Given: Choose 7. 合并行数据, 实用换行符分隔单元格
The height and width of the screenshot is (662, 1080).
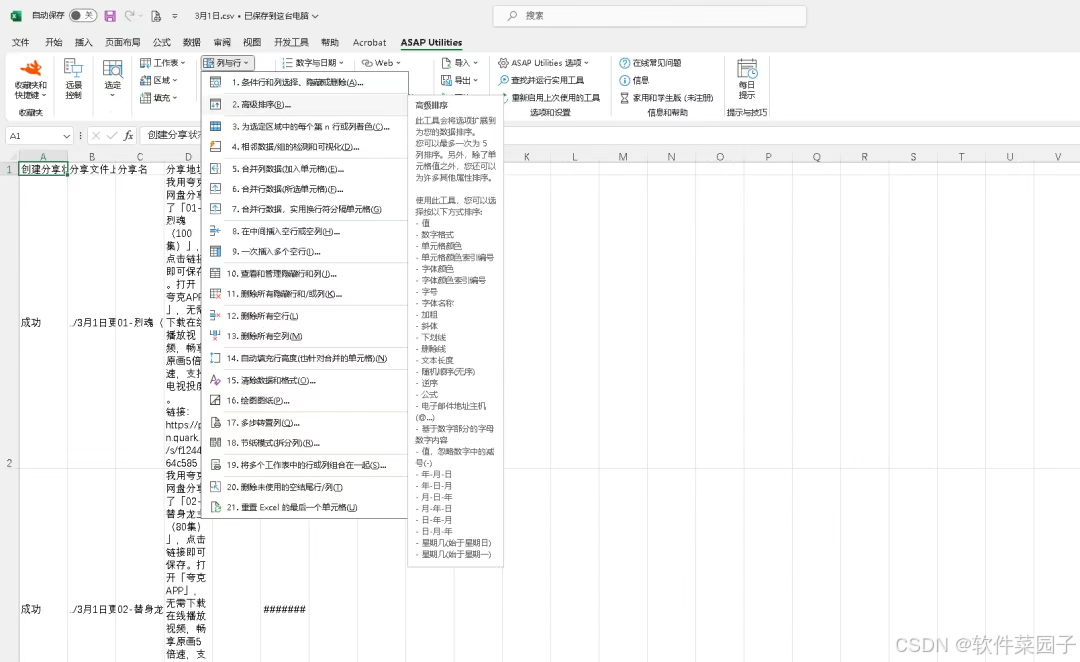Looking at the screenshot, I should point(304,209).
